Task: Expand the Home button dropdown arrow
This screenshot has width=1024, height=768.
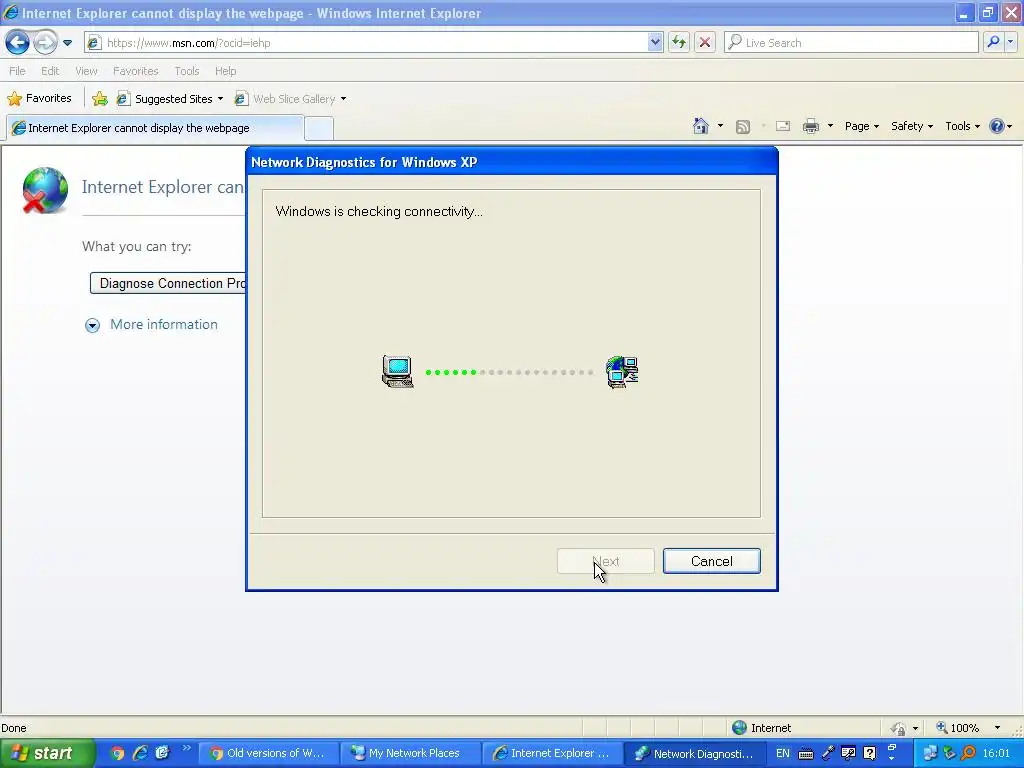Action: (x=720, y=126)
